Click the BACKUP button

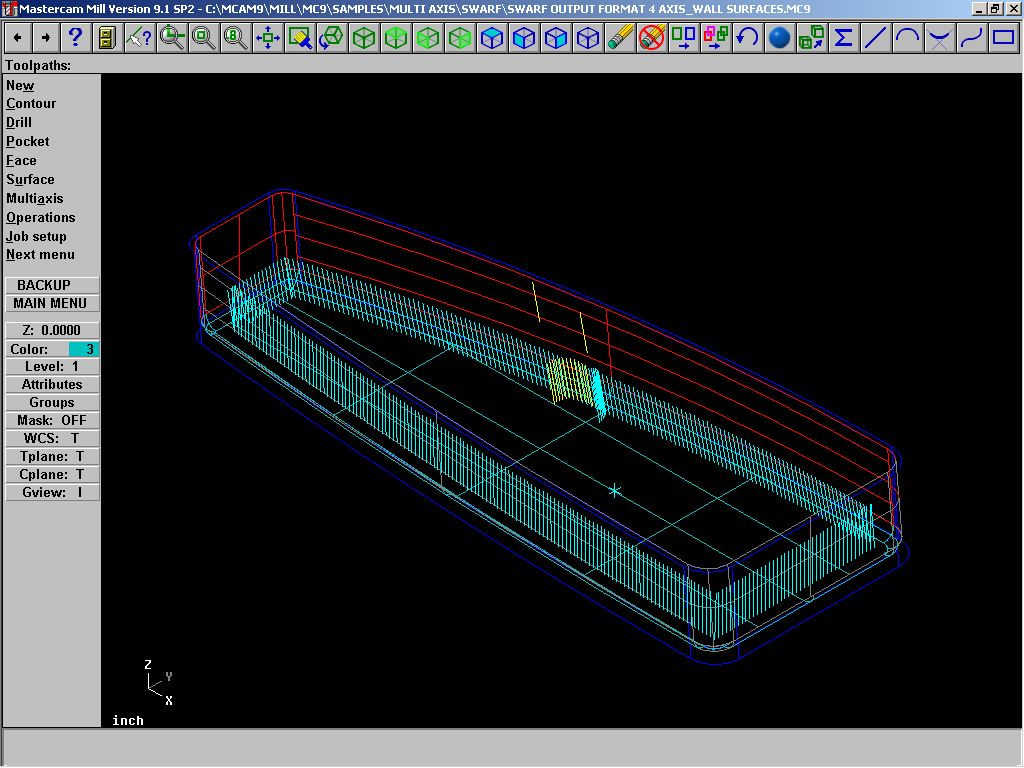coord(52,285)
